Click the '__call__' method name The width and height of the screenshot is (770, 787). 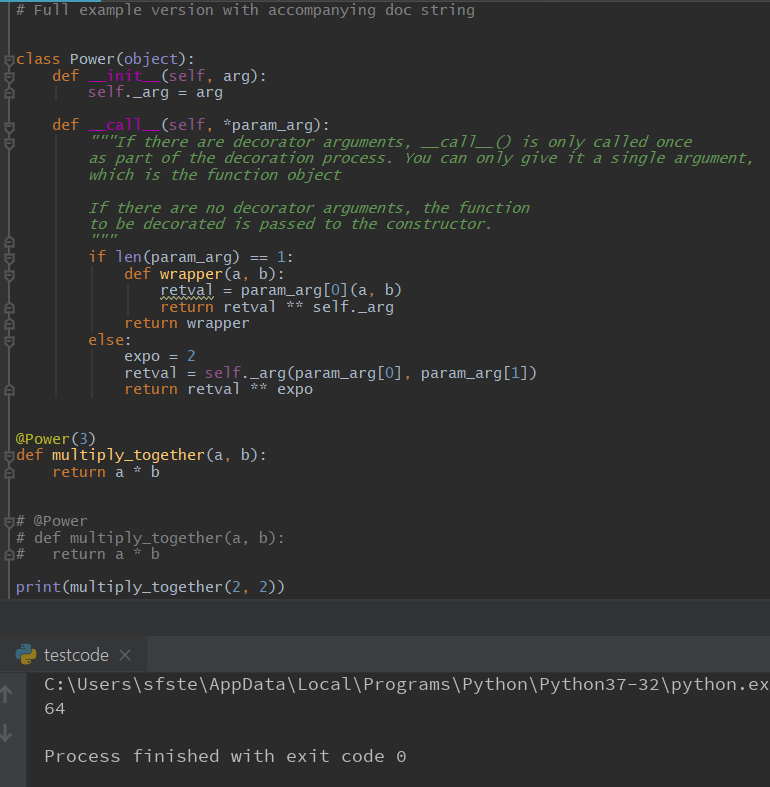click(x=124, y=125)
